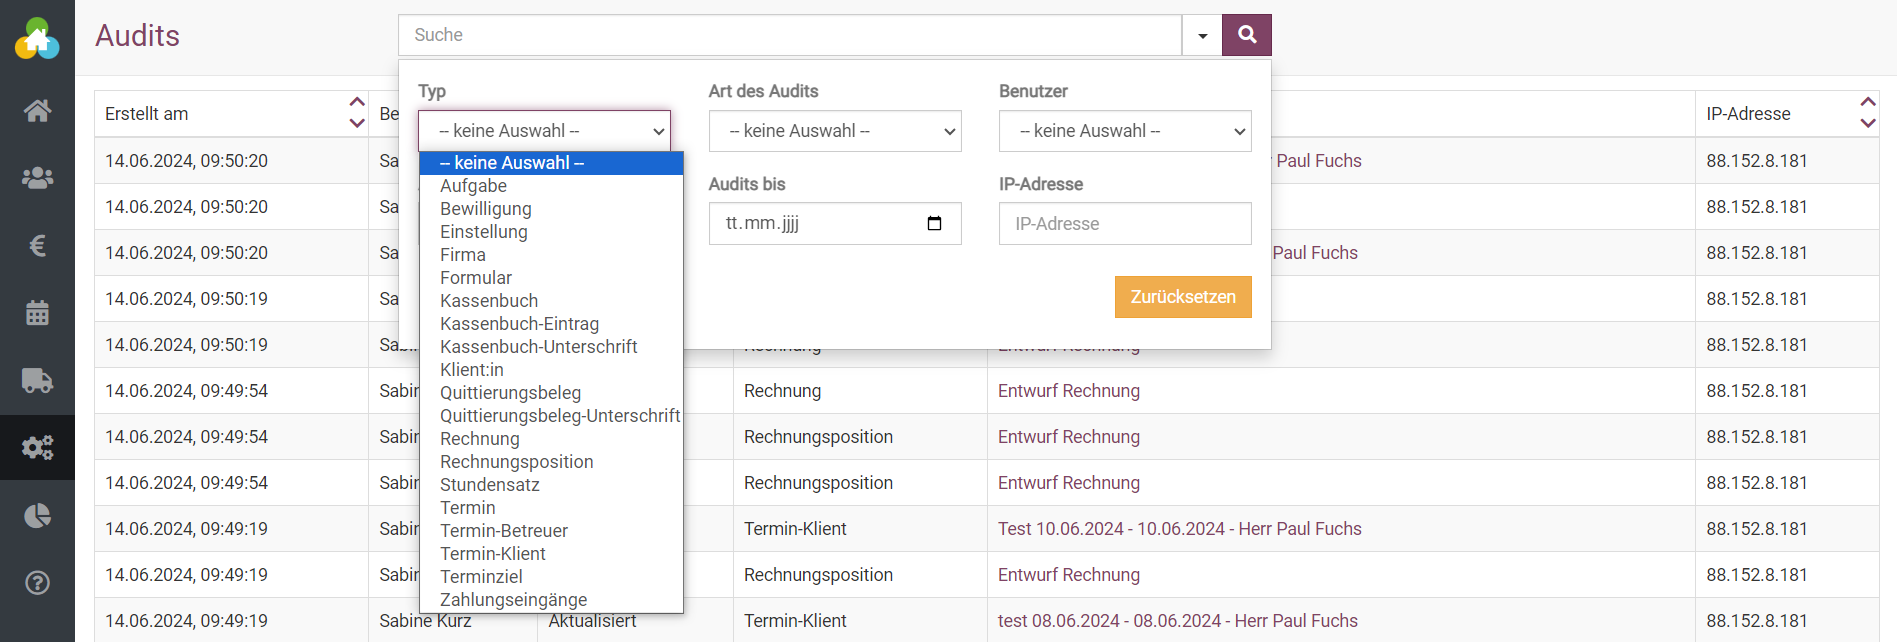1897x642 pixels.
Task: Open the calendar picker in Audits bis
Action: pos(934,223)
